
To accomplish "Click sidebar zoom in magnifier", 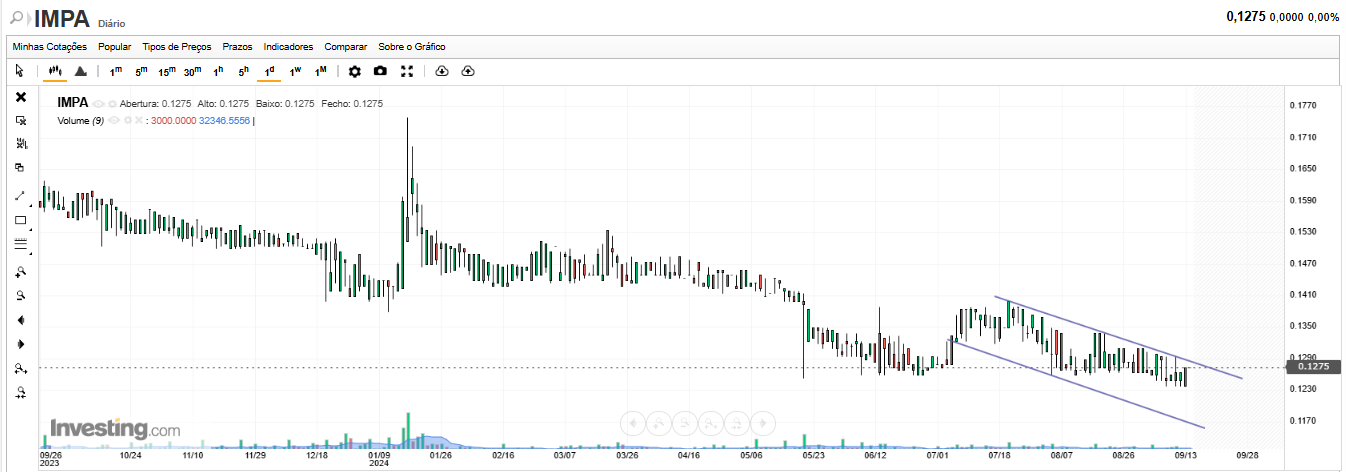I will tap(20, 271).
